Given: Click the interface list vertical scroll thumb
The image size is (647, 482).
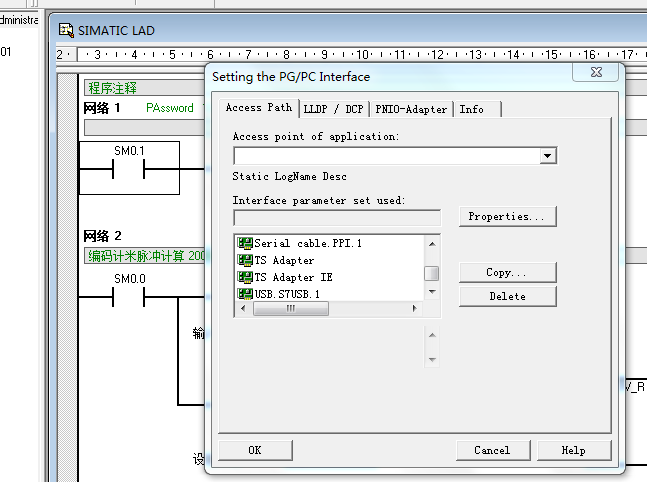Looking at the screenshot, I should [432, 273].
